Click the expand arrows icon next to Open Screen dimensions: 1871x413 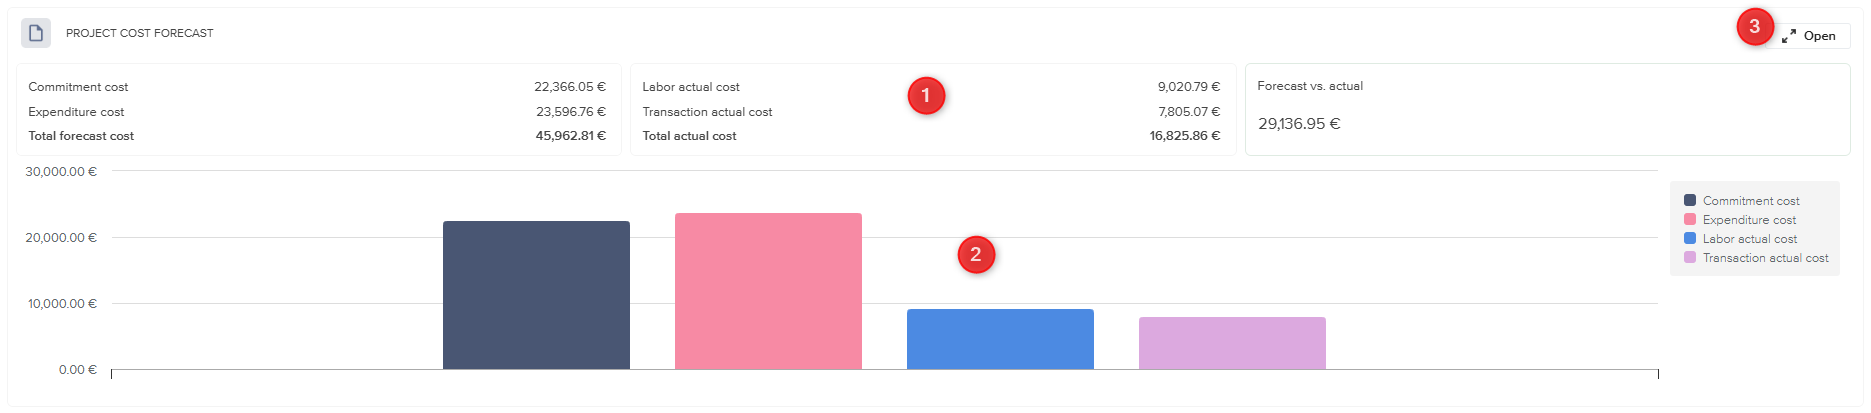[1789, 36]
